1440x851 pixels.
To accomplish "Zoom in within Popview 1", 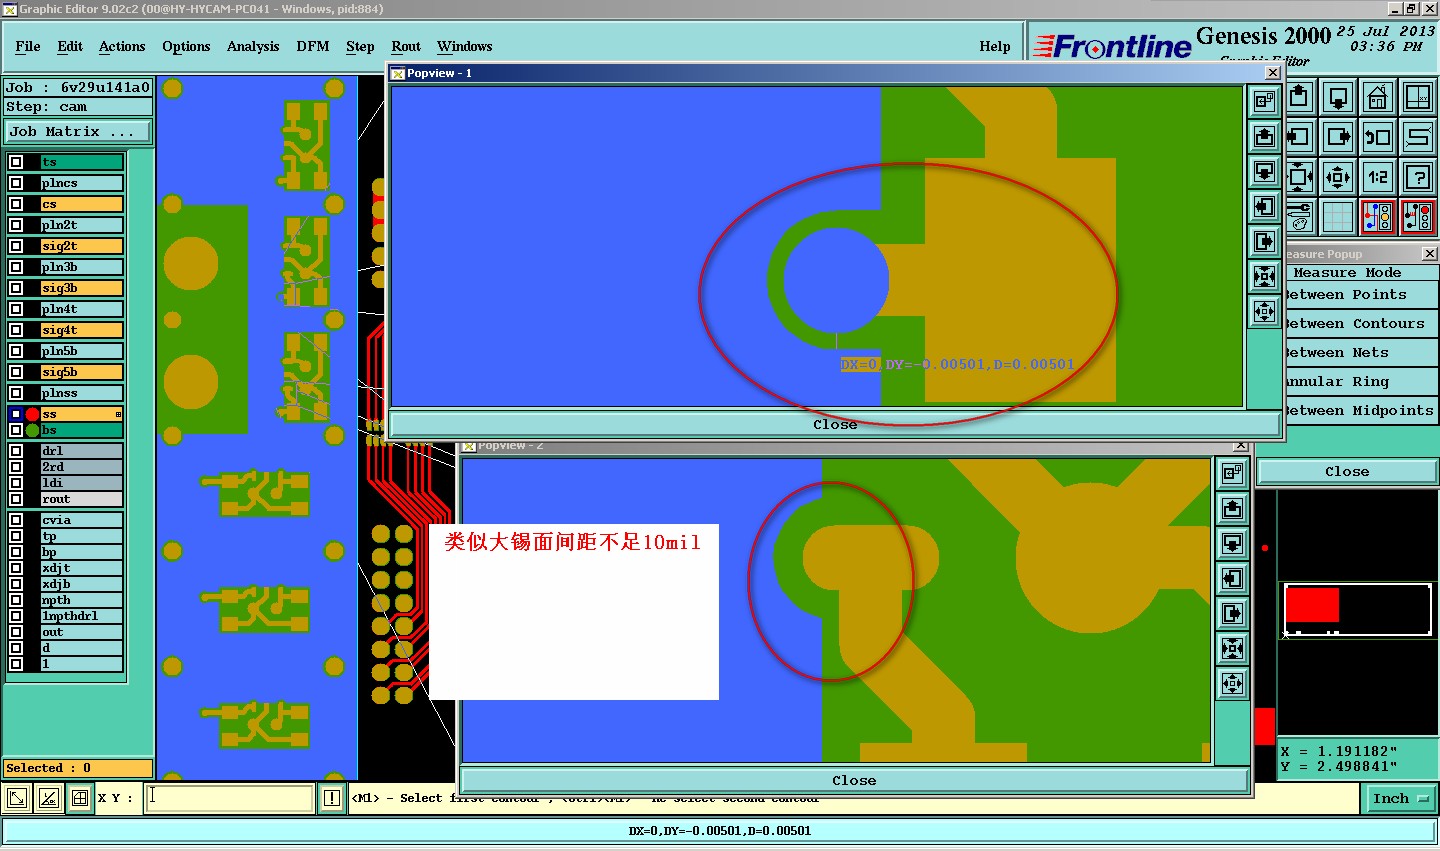I will pyautogui.click(x=1265, y=276).
